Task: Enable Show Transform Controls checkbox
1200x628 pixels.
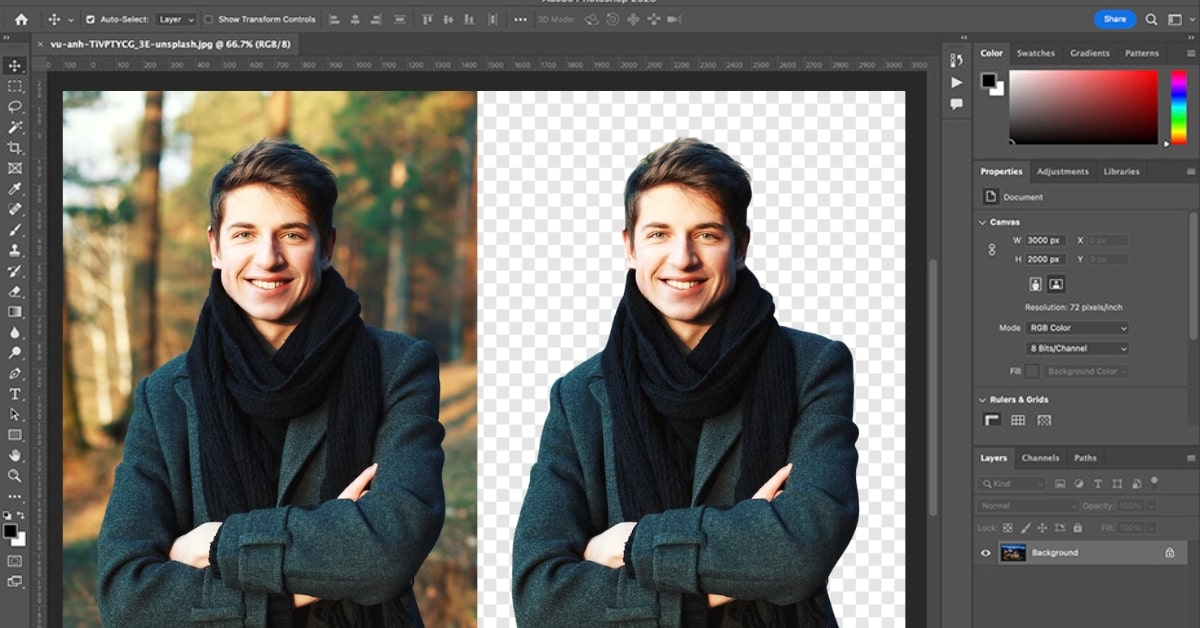Action: coord(208,19)
